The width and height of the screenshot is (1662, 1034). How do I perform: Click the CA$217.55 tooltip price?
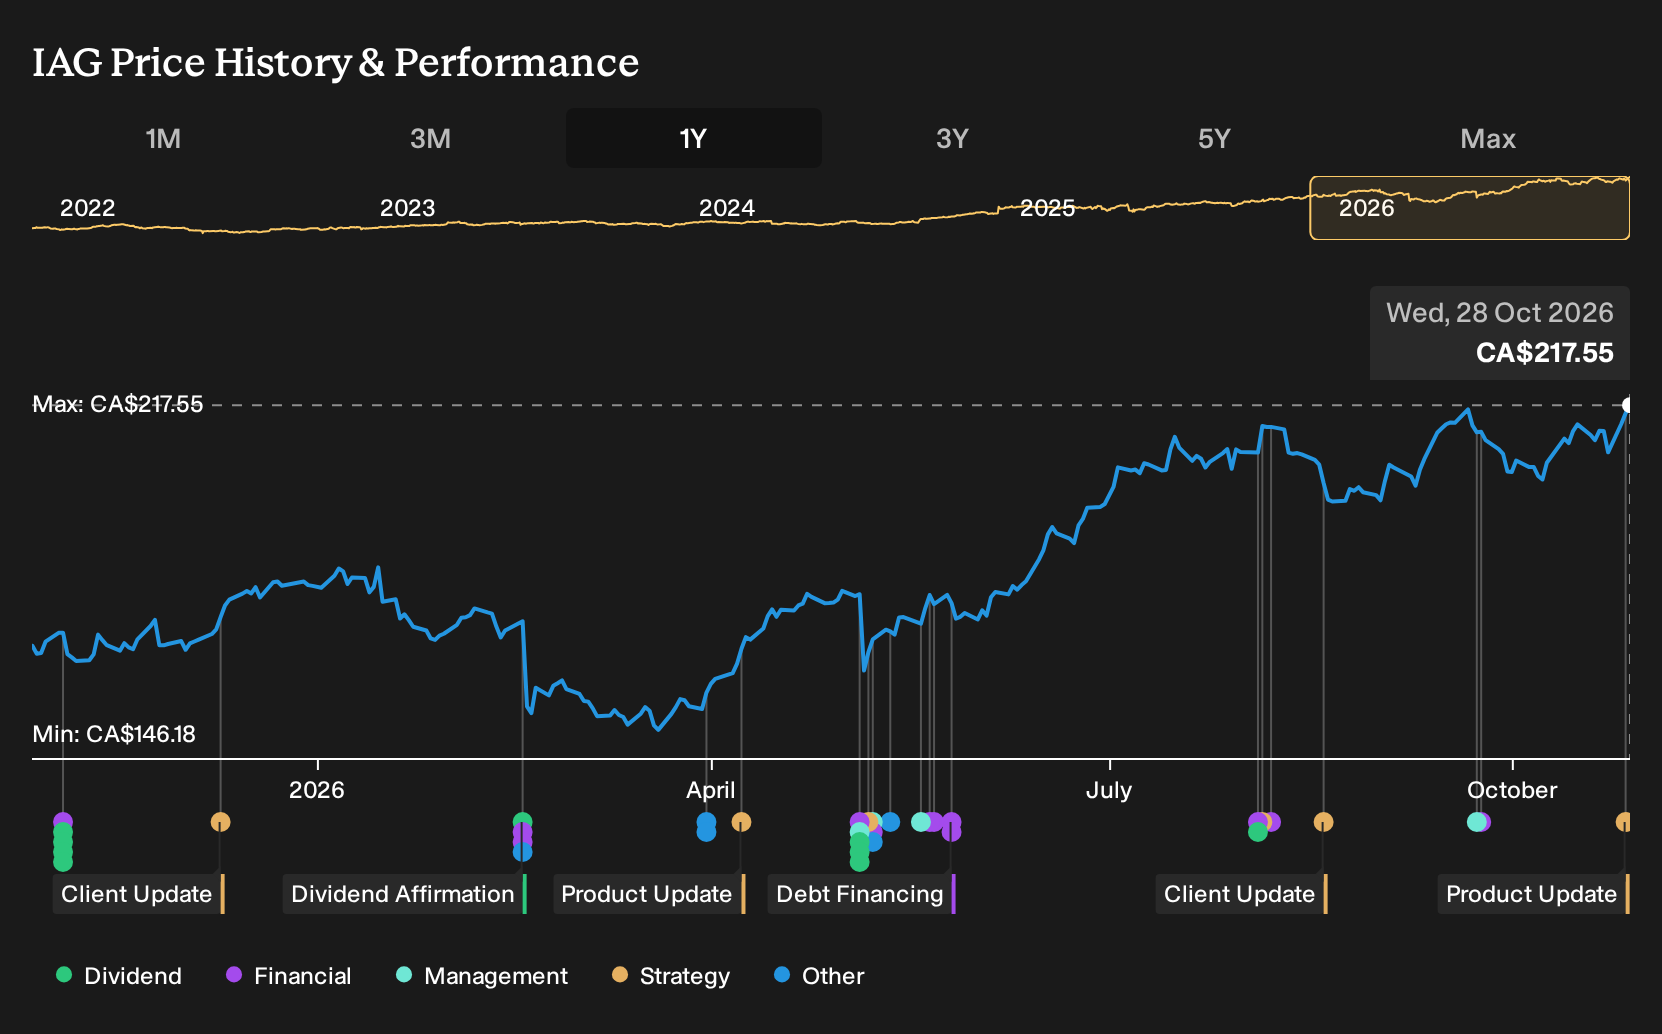[x=1545, y=353]
